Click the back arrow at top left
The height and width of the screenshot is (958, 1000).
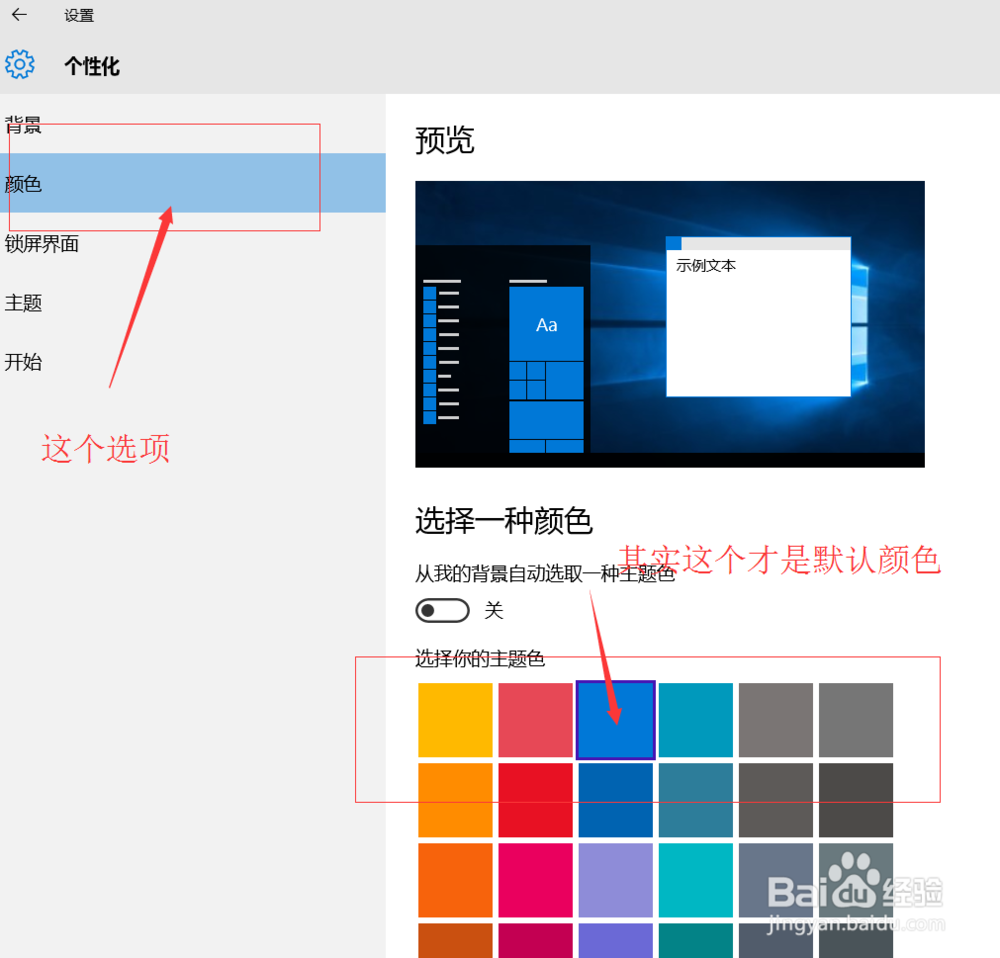coord(17,15)
